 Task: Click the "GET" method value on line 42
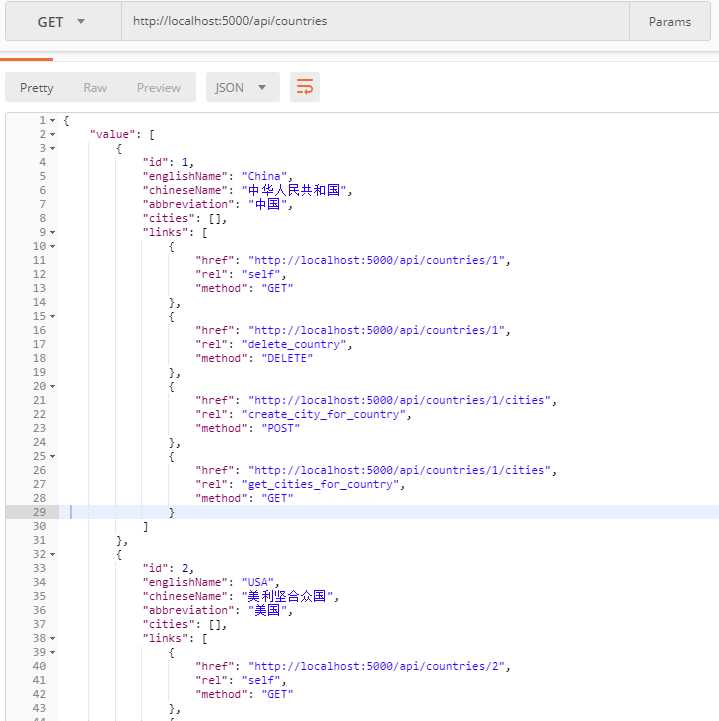pyautogui.click(x=277, y=694)
